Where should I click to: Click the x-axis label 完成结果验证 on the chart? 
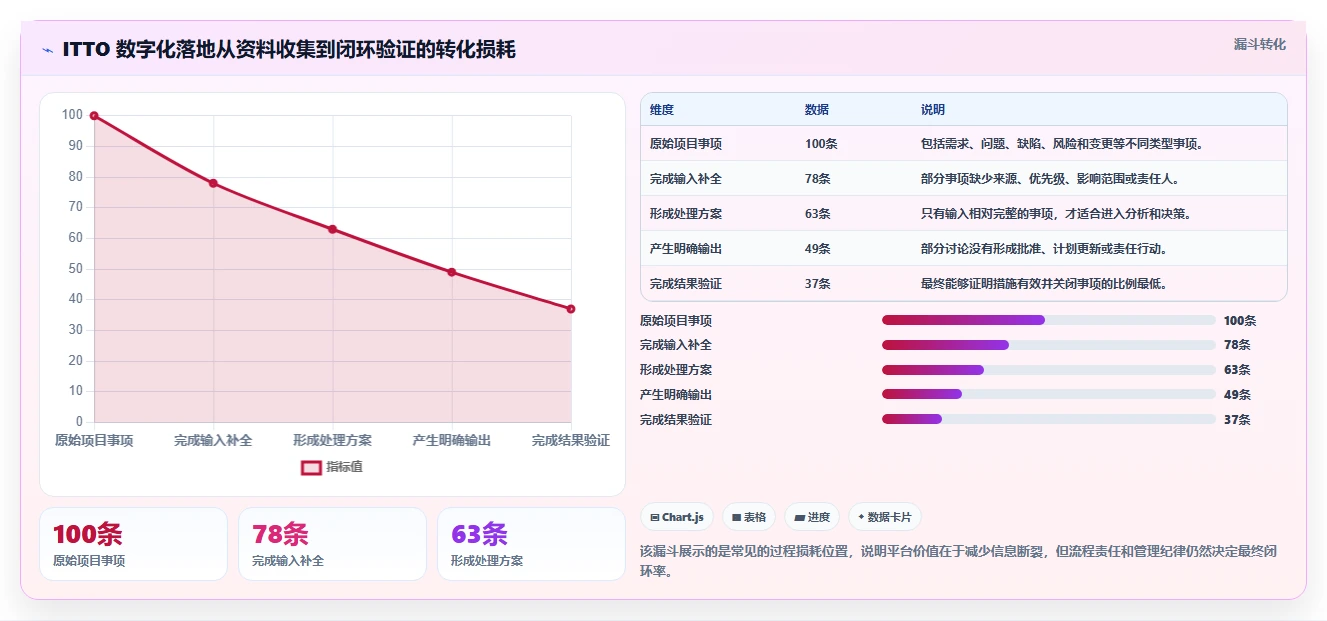[570, 440]
